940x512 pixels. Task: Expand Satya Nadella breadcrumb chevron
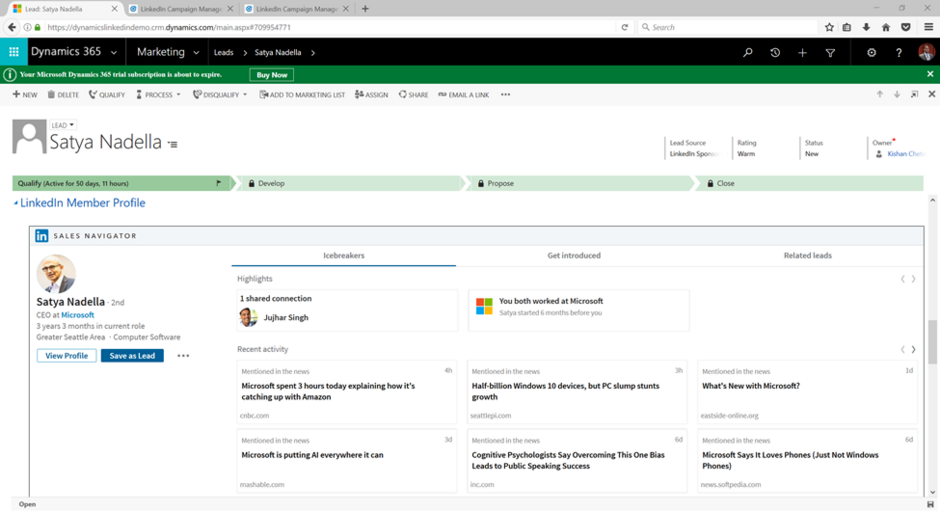pyautogui.click(x=313, y=53)
